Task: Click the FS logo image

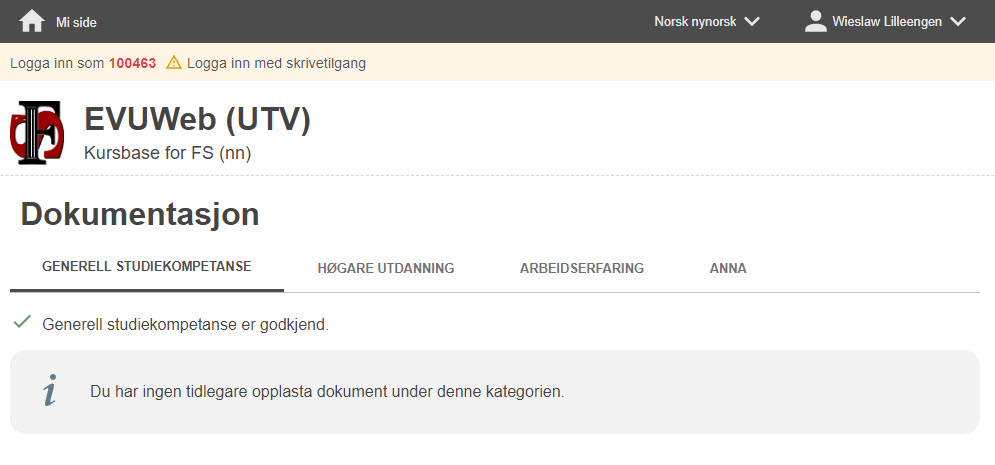Action: pos(37,133)
